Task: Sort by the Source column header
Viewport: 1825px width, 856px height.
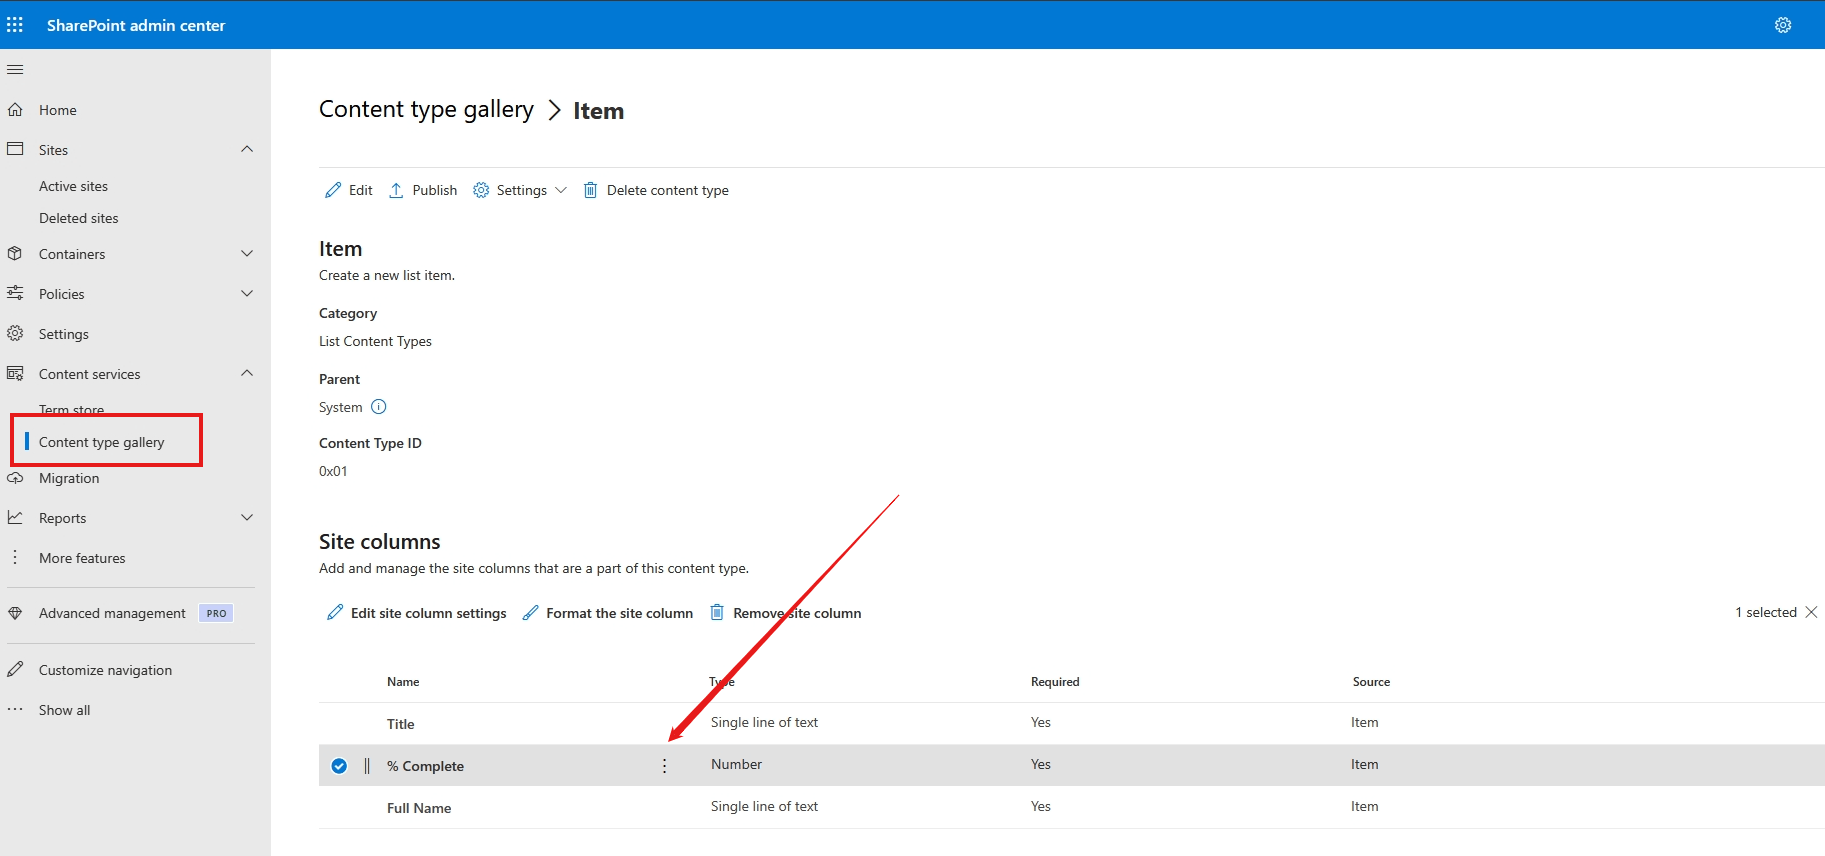Action: [1371, 682]
